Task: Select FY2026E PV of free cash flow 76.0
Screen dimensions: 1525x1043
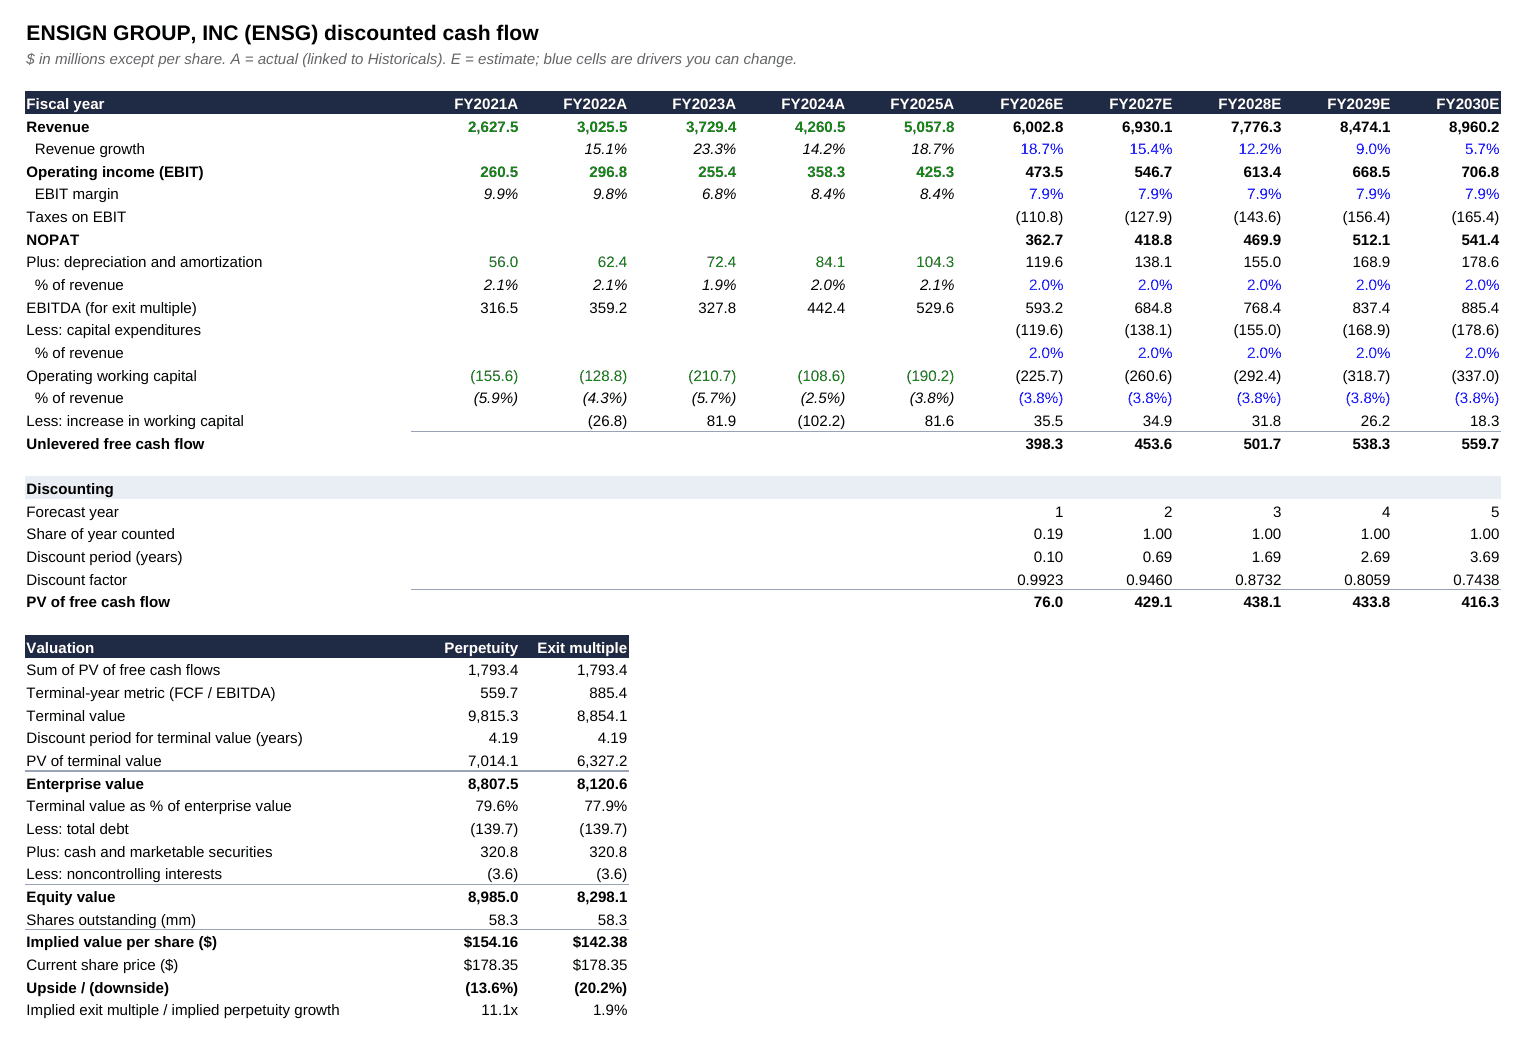Action: click(1048, 602)
